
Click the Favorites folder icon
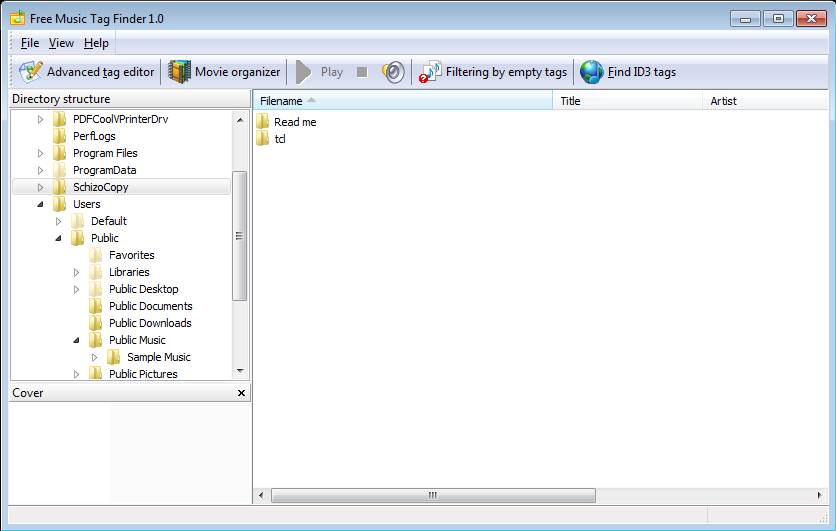point(96,255)
